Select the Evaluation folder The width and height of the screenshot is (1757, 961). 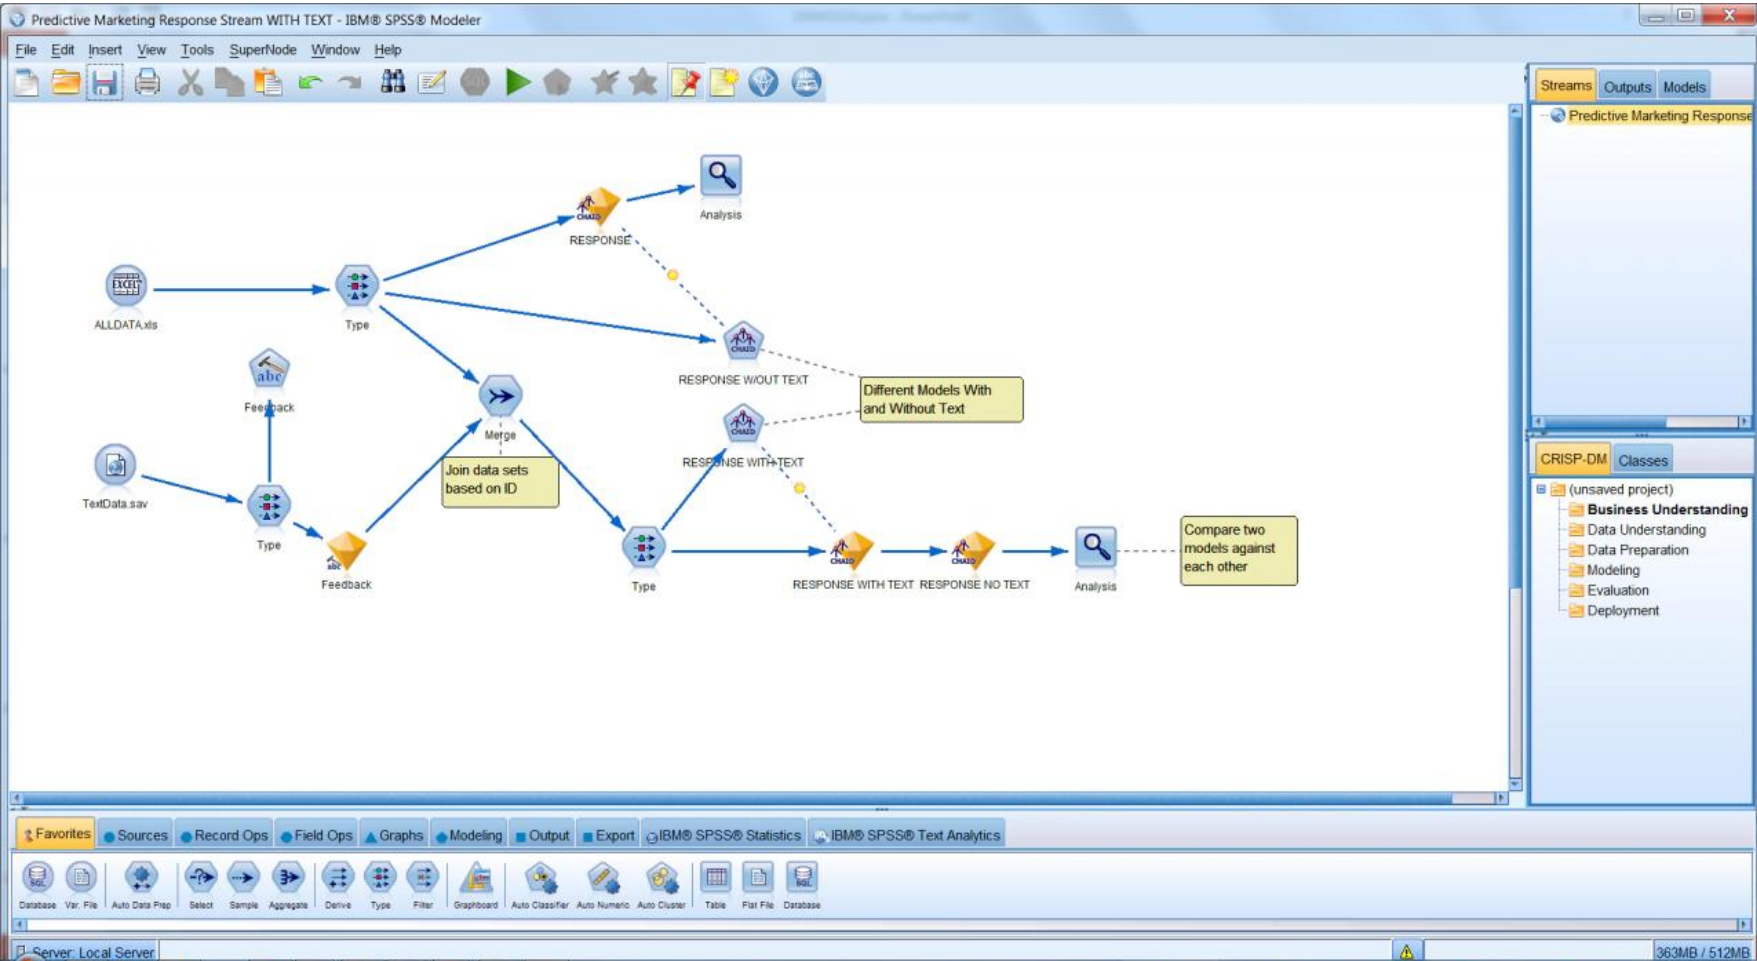pyautogui.click(x=1609, y=590)
